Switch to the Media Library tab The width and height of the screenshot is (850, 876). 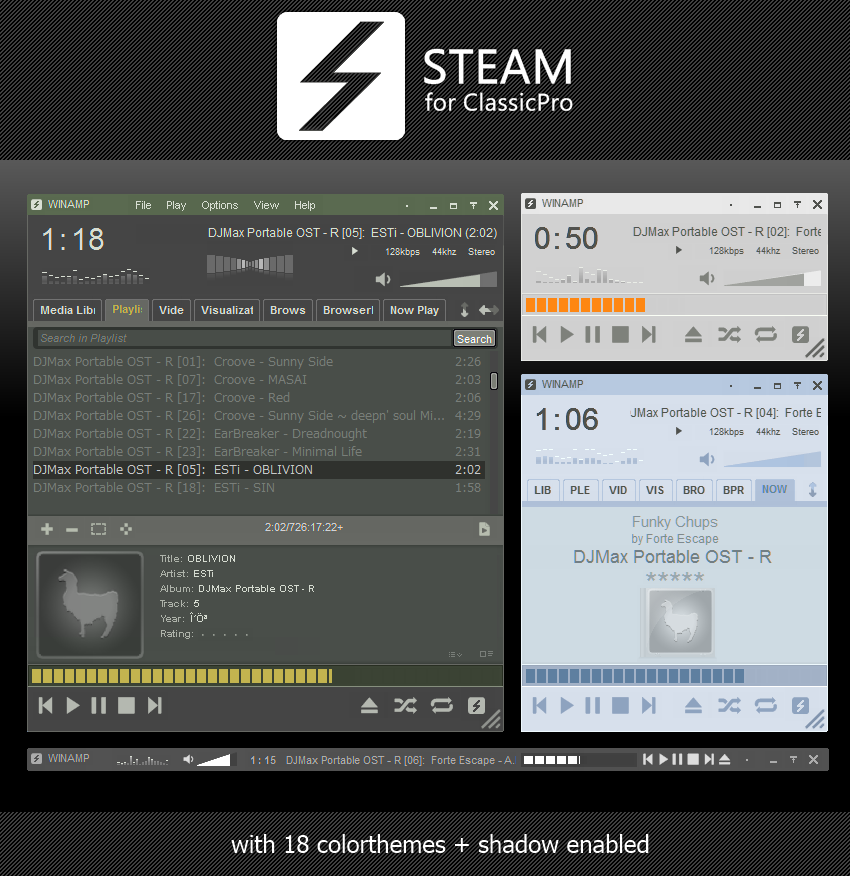point(68,310)
